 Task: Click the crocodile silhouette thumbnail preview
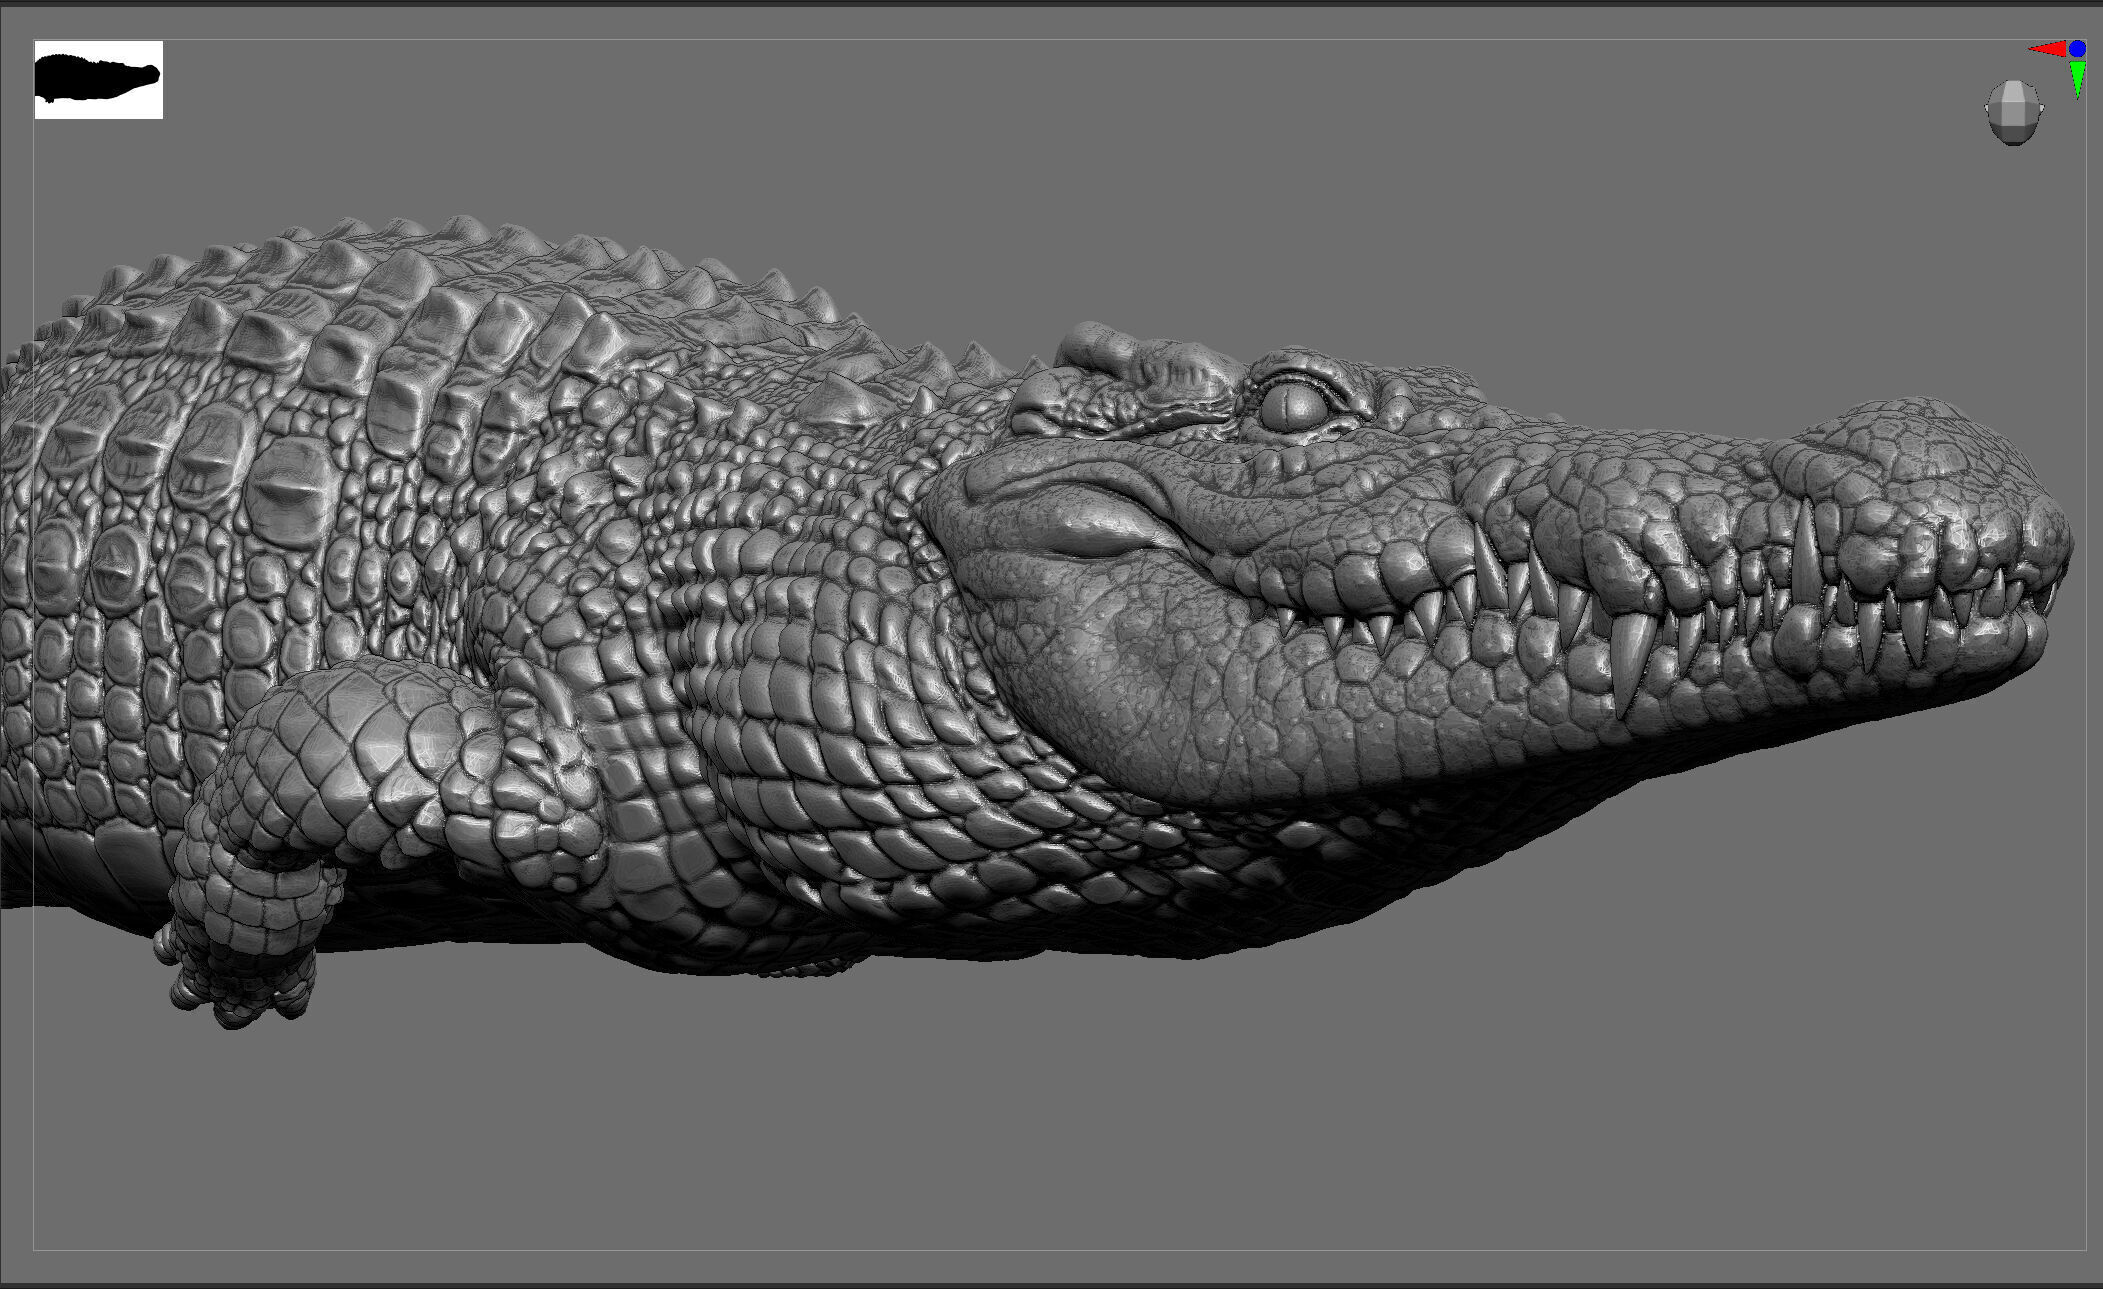pos(98,80)
